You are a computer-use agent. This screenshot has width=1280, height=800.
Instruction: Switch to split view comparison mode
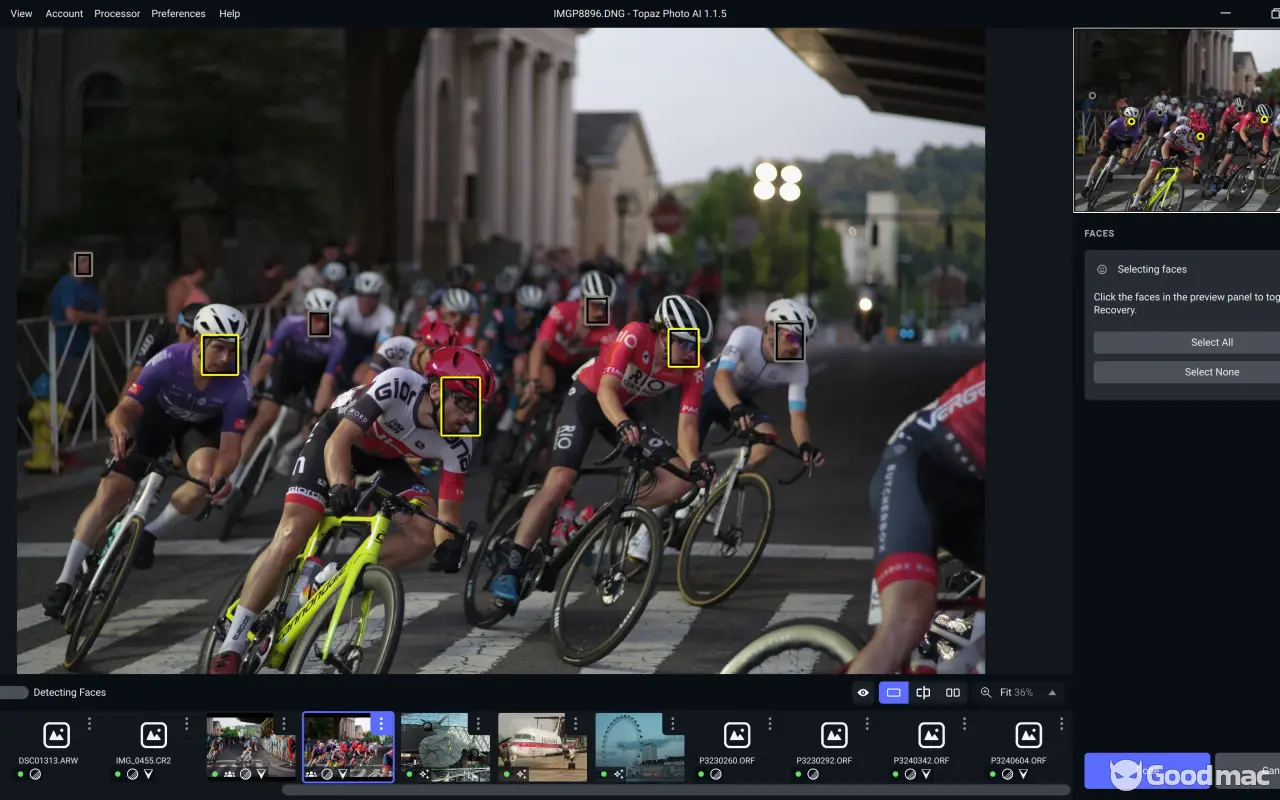point(923,692)
